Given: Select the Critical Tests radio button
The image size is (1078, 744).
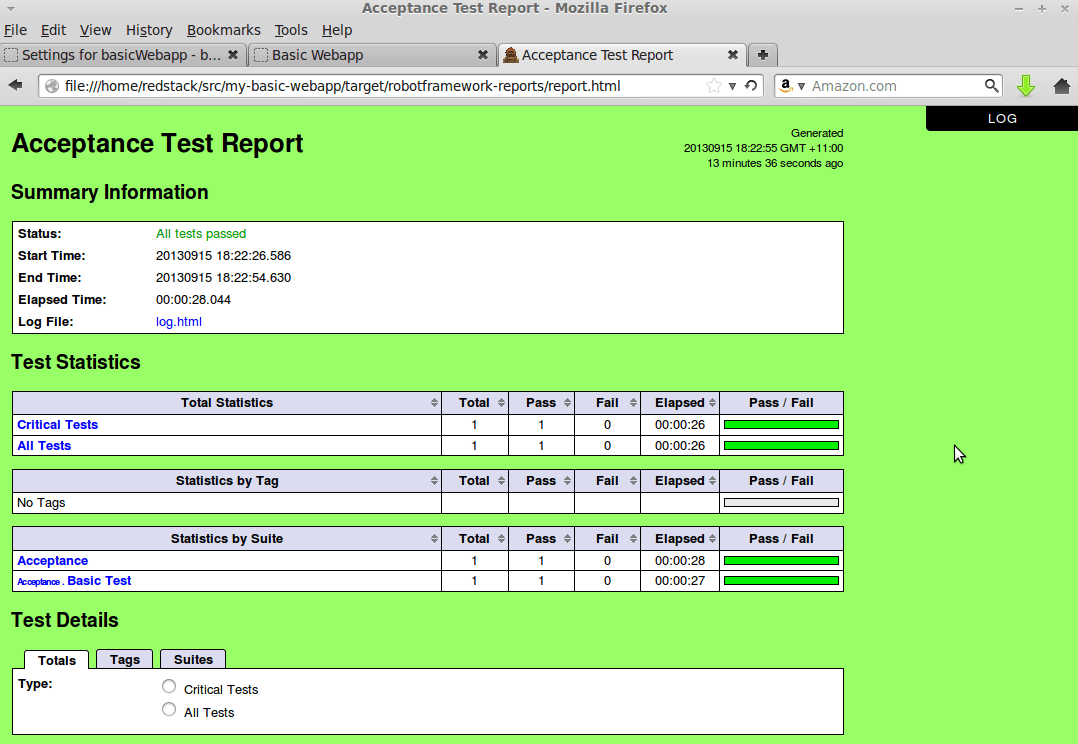Looking at the screenshot, I should tap(169, 686).
